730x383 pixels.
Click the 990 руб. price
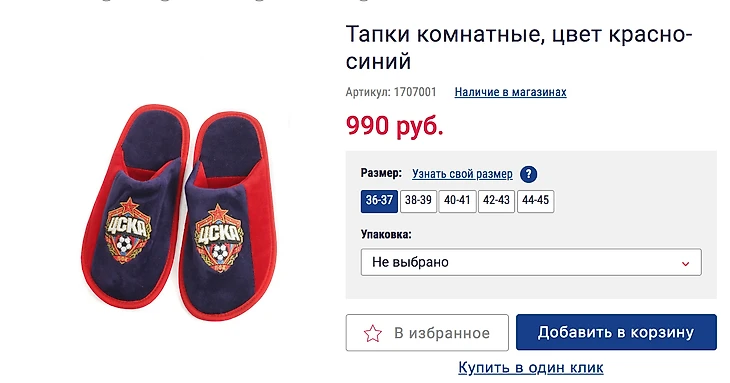[394, 125]
